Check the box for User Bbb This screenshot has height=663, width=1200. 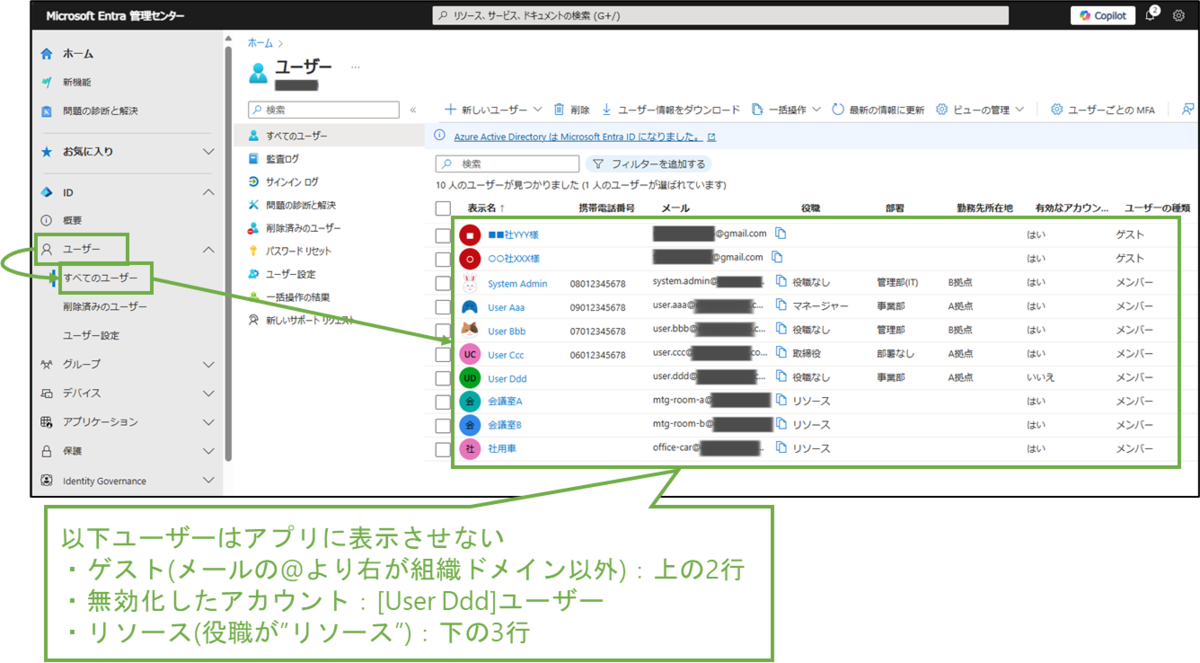pos(443,330)
